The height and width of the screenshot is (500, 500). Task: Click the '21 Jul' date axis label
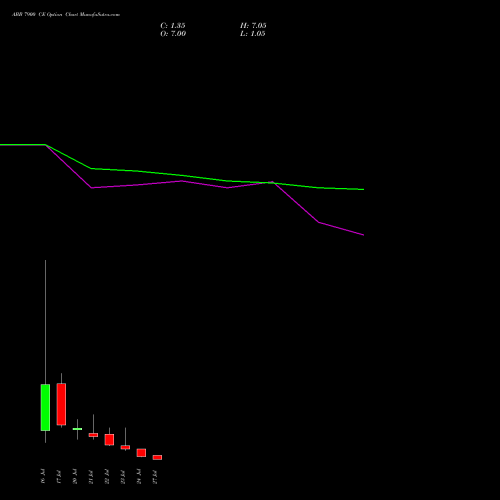(x=91, y=476)
